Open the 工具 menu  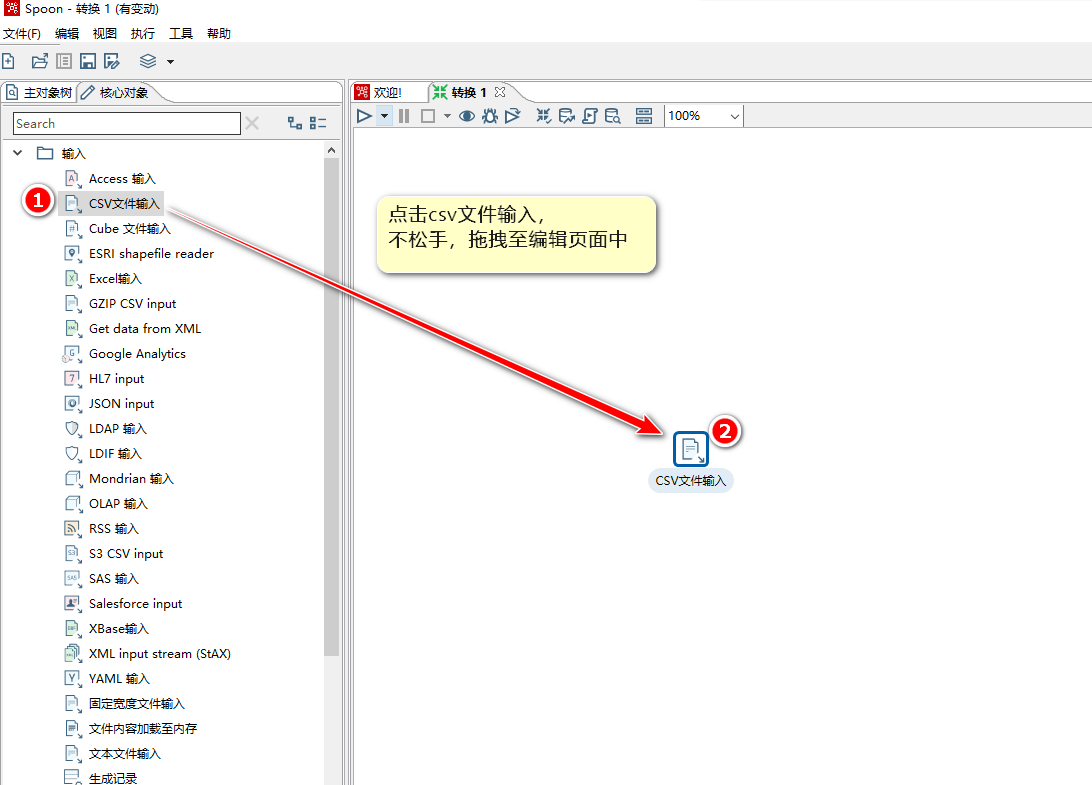181,33
